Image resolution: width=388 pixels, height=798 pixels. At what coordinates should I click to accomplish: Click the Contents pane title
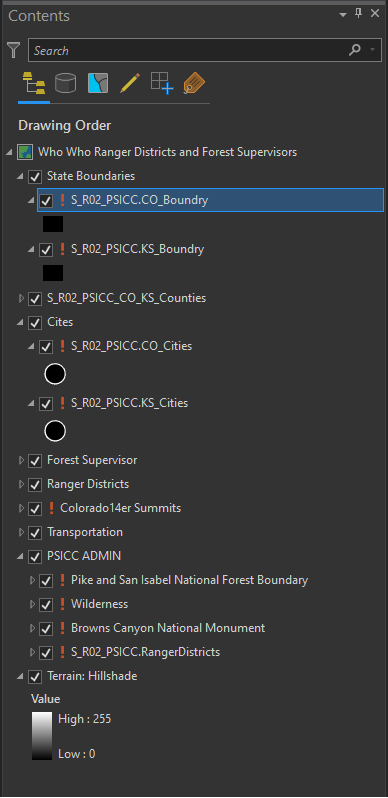click(x=39, y=16)
